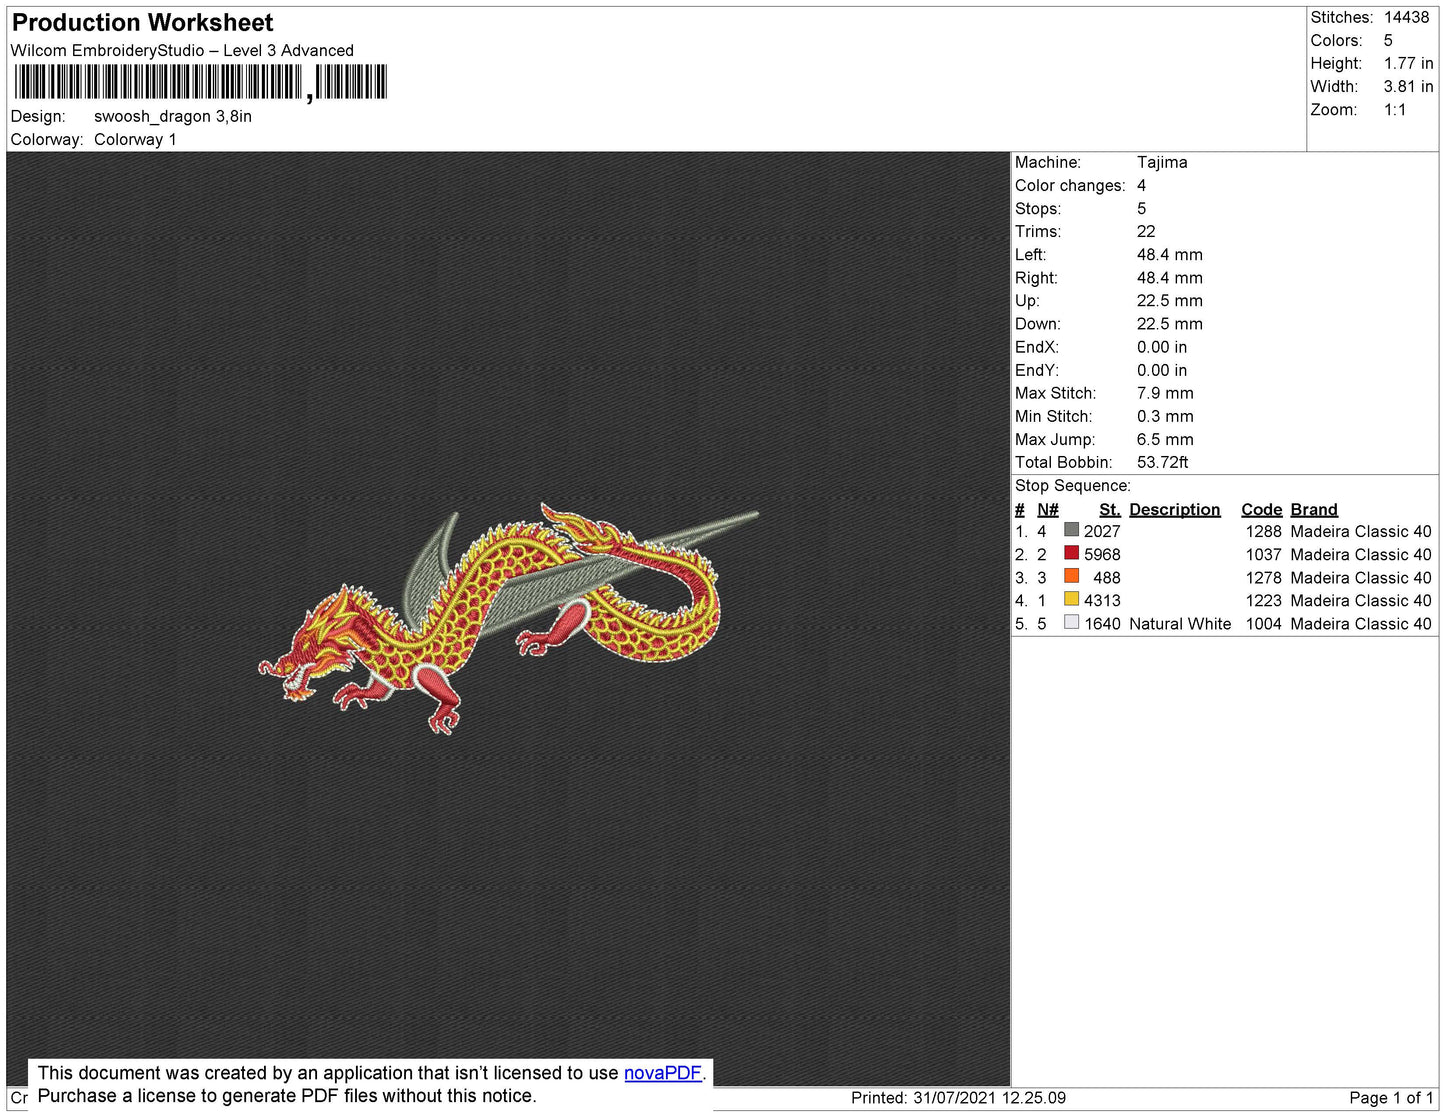Image resolution: width=1445 pixels, height=1117 pixels.
Task: Select the Natural White thread swatch
Action: (1071, 623)
